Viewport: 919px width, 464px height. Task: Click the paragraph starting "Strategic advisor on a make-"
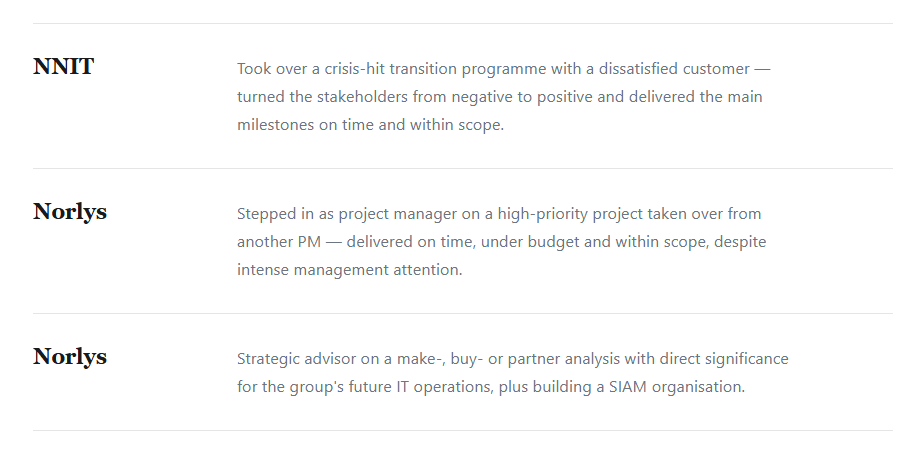tap(513, 373)
